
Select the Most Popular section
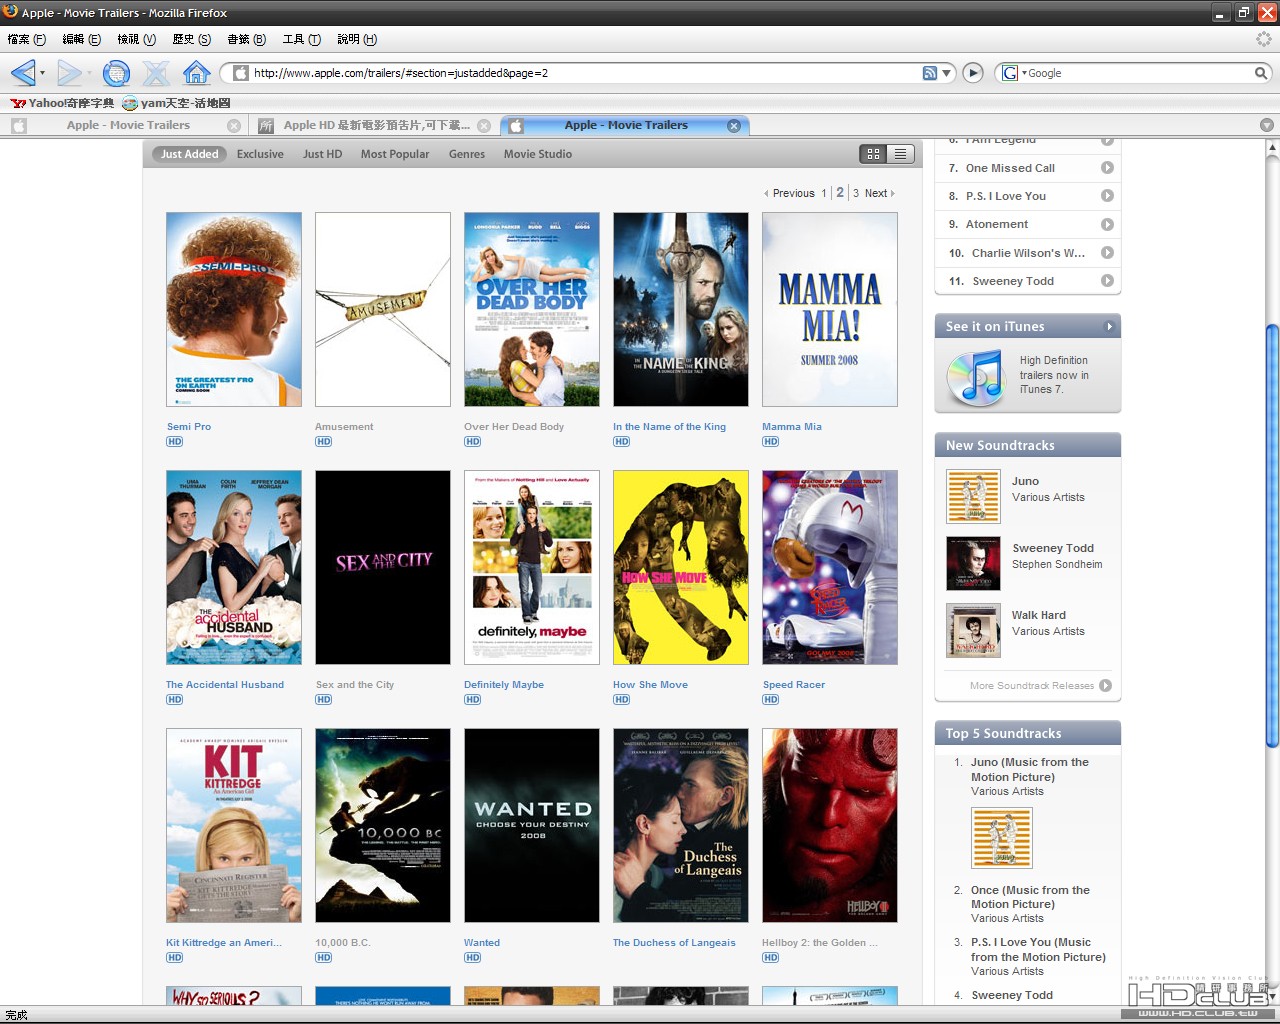[x=395, y=154]
